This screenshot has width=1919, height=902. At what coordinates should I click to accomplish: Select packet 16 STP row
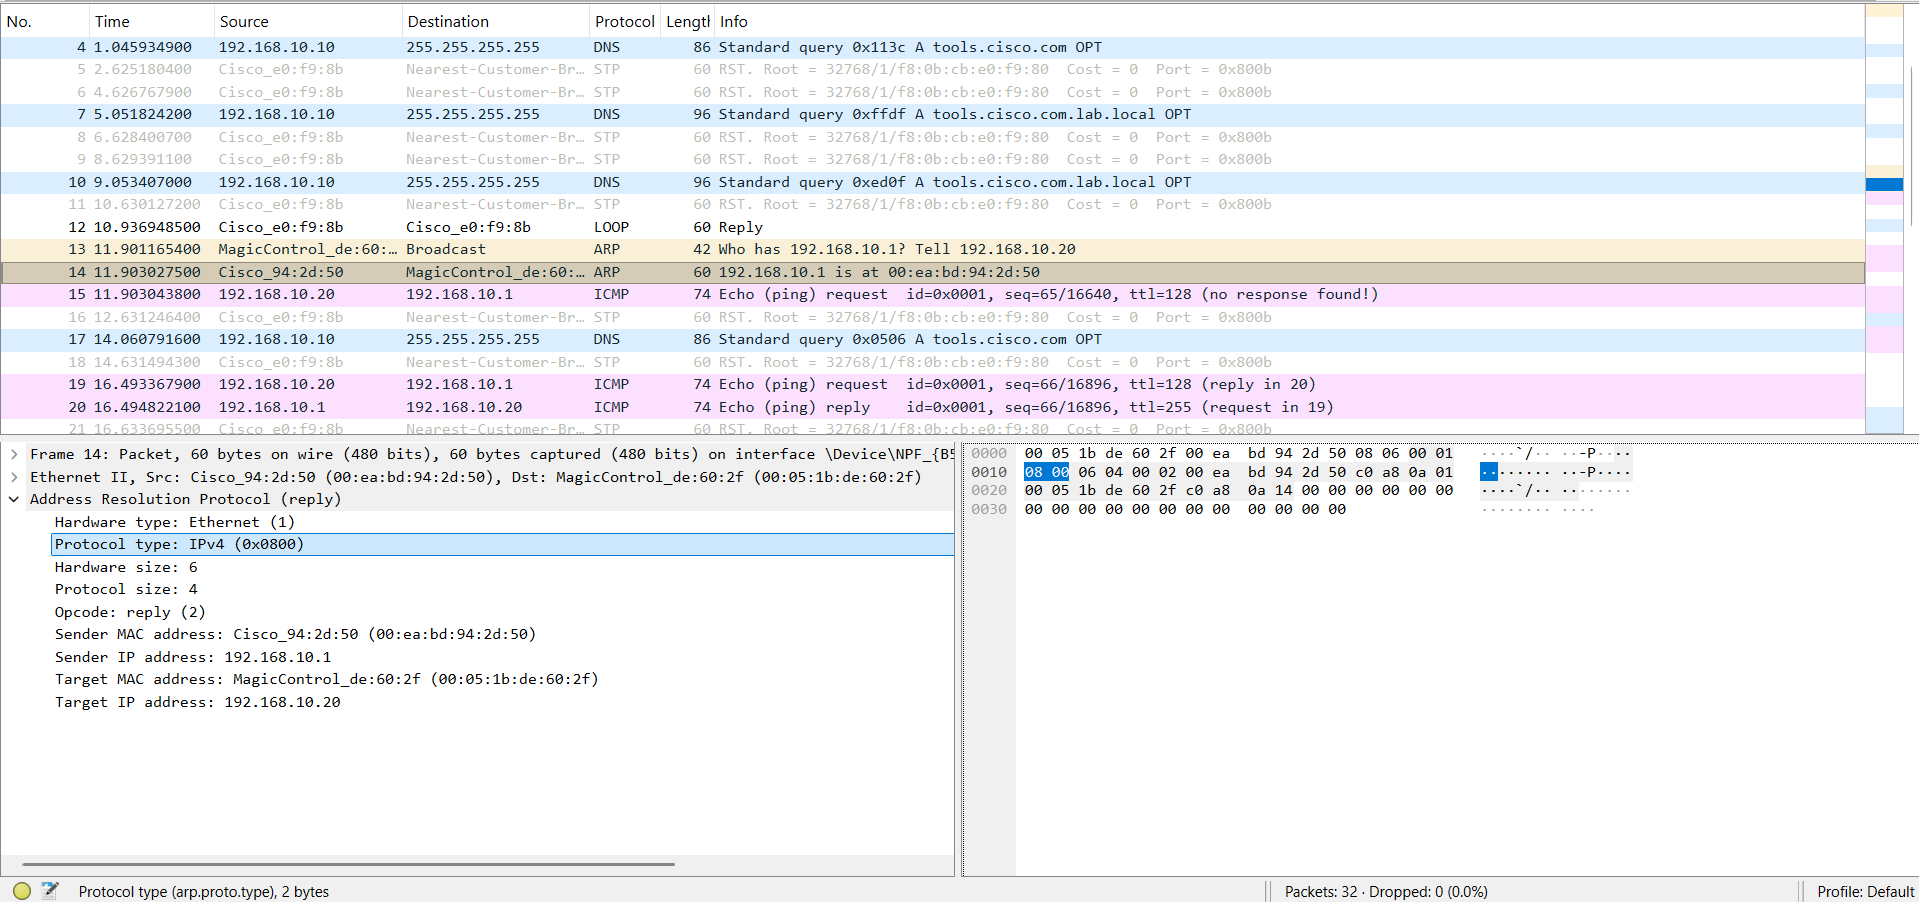(x=932, y=317)
